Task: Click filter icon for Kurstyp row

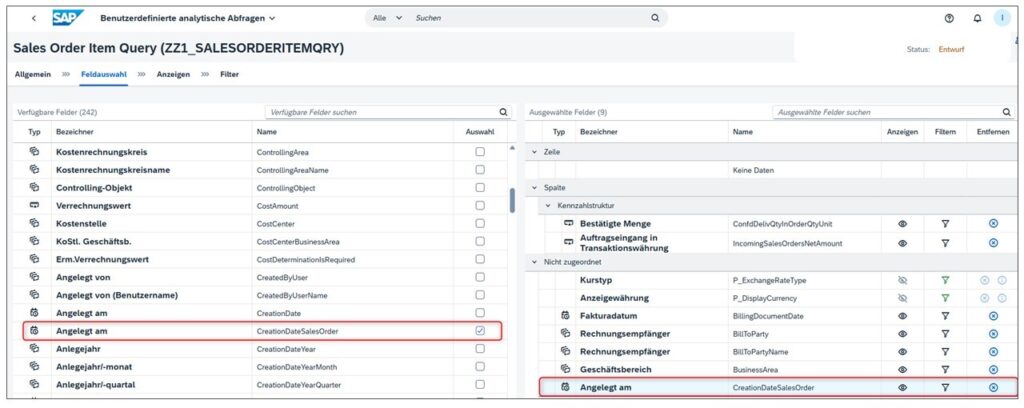Action: [x=945, y=280]
